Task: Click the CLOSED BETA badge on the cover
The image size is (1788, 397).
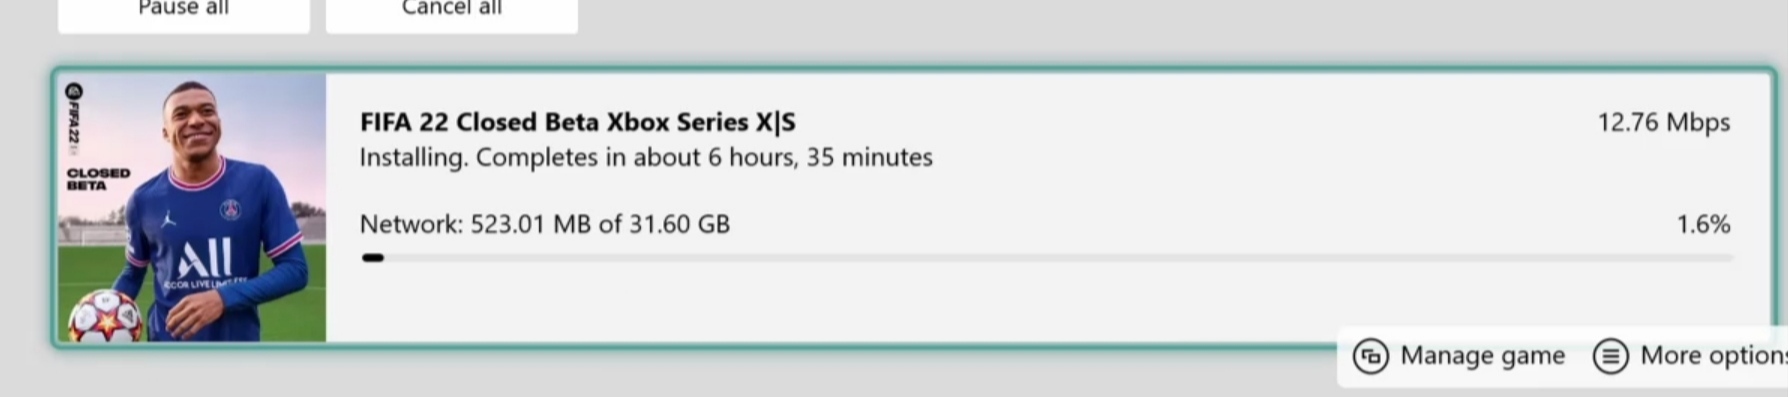Action: pos(98,179)
